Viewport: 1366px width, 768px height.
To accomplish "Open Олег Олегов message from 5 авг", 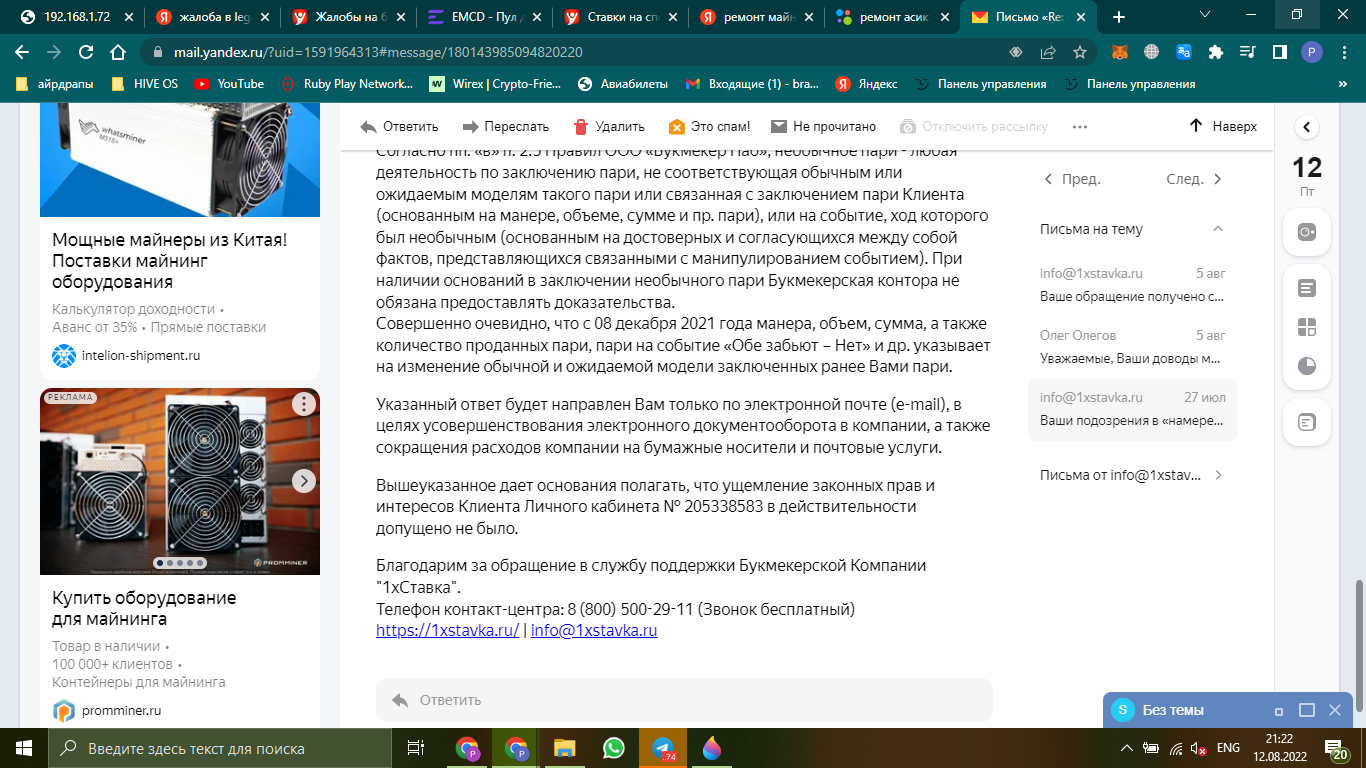I will click(x=1132, y=346).
